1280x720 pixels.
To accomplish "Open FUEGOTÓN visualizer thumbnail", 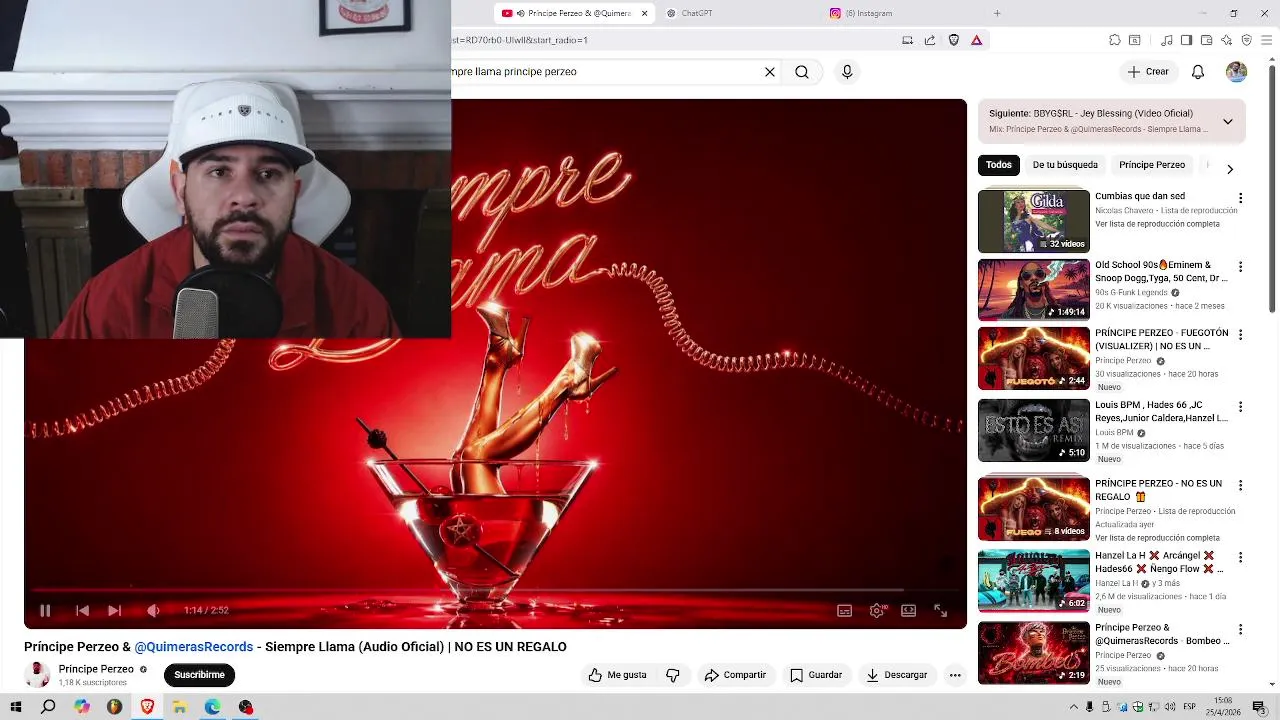I will [1034, 358].
